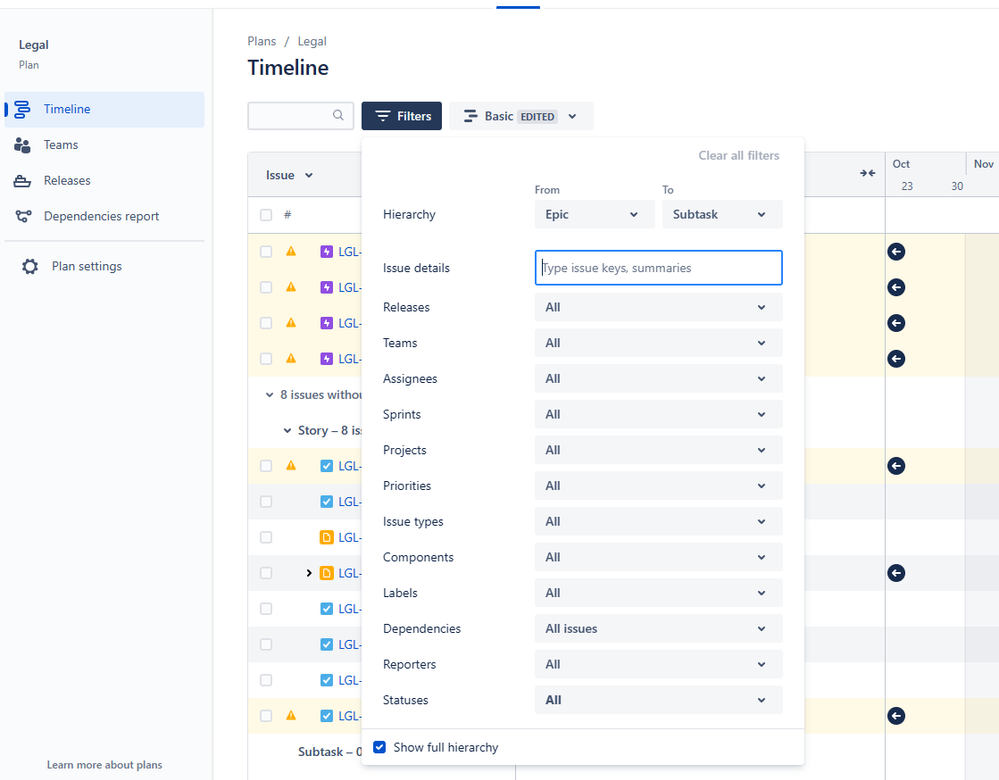Click the first story row warning icon
Image resolution: width=999 pixels, height=780 pixels.
click(291, 465)
